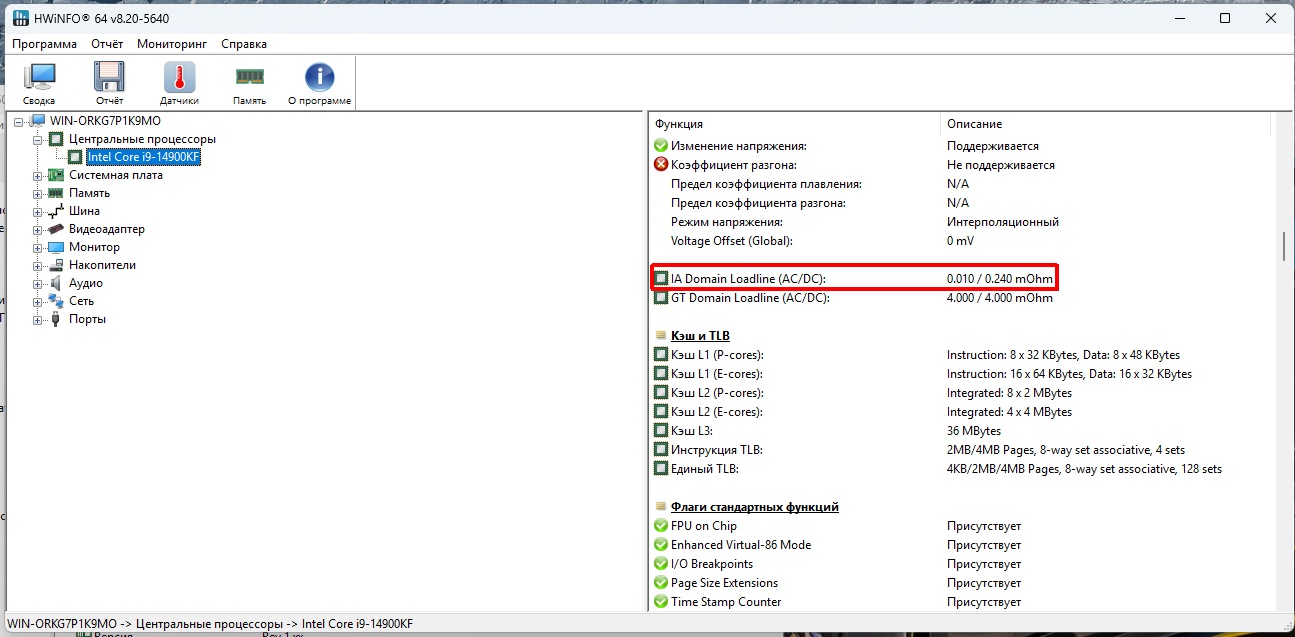
Task: Click the drive icon beside Накопители
Action: pyautogui.click(x=56, y=265)
